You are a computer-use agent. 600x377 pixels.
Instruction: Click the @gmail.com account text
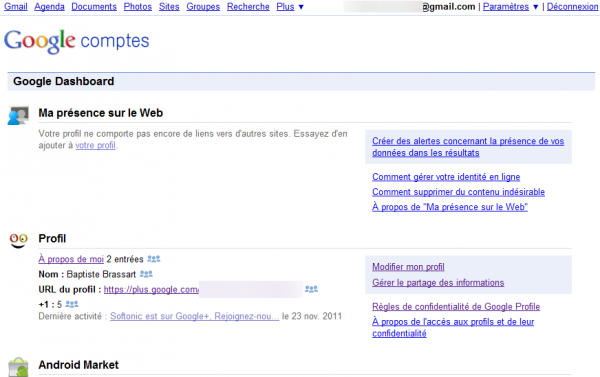click(x=448, y=7)
